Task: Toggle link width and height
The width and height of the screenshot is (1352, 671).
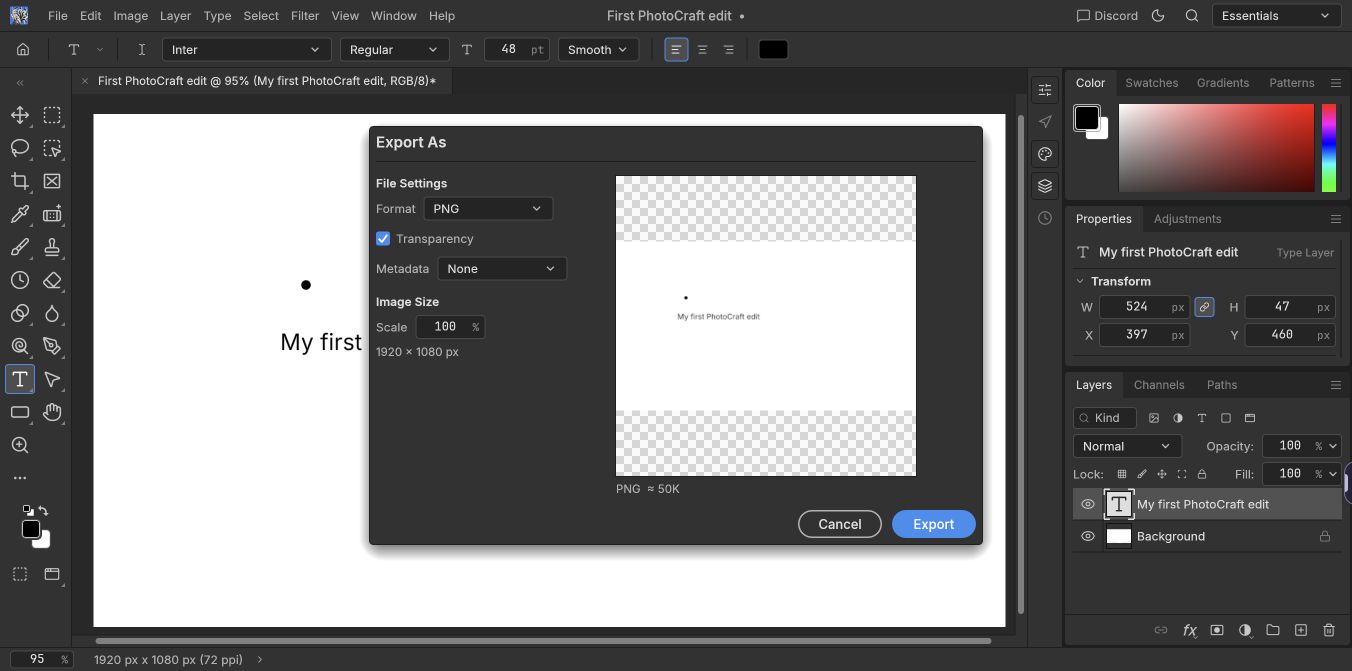Action: 1204,307
